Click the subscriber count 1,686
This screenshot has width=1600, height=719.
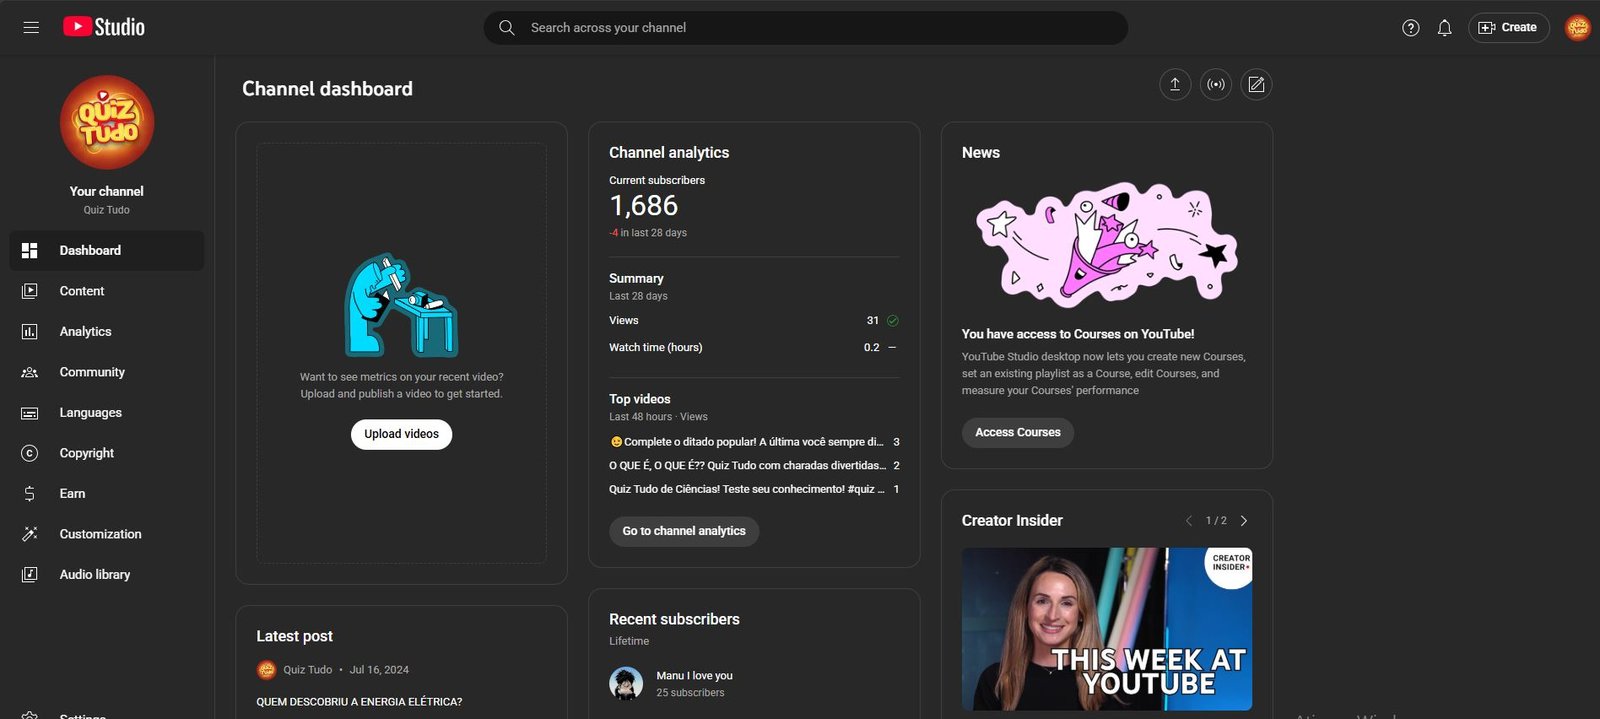point(644,206)
